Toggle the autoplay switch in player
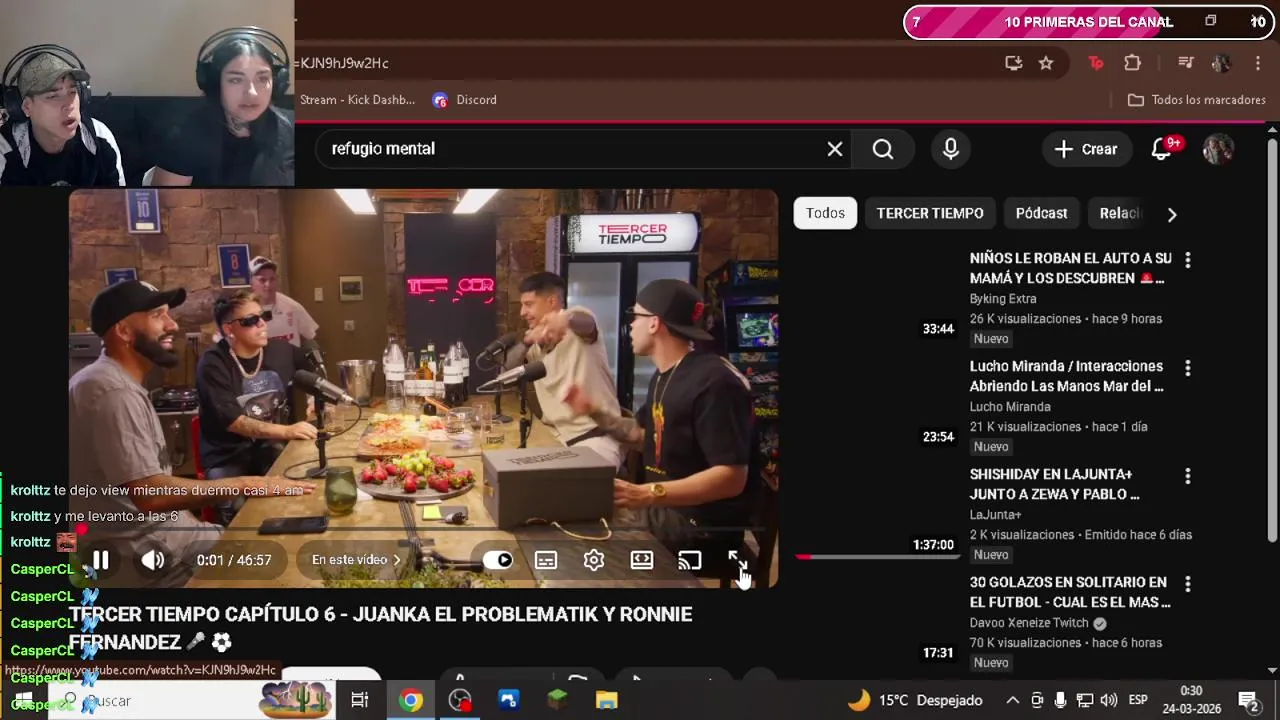 [x=497, y=560]
